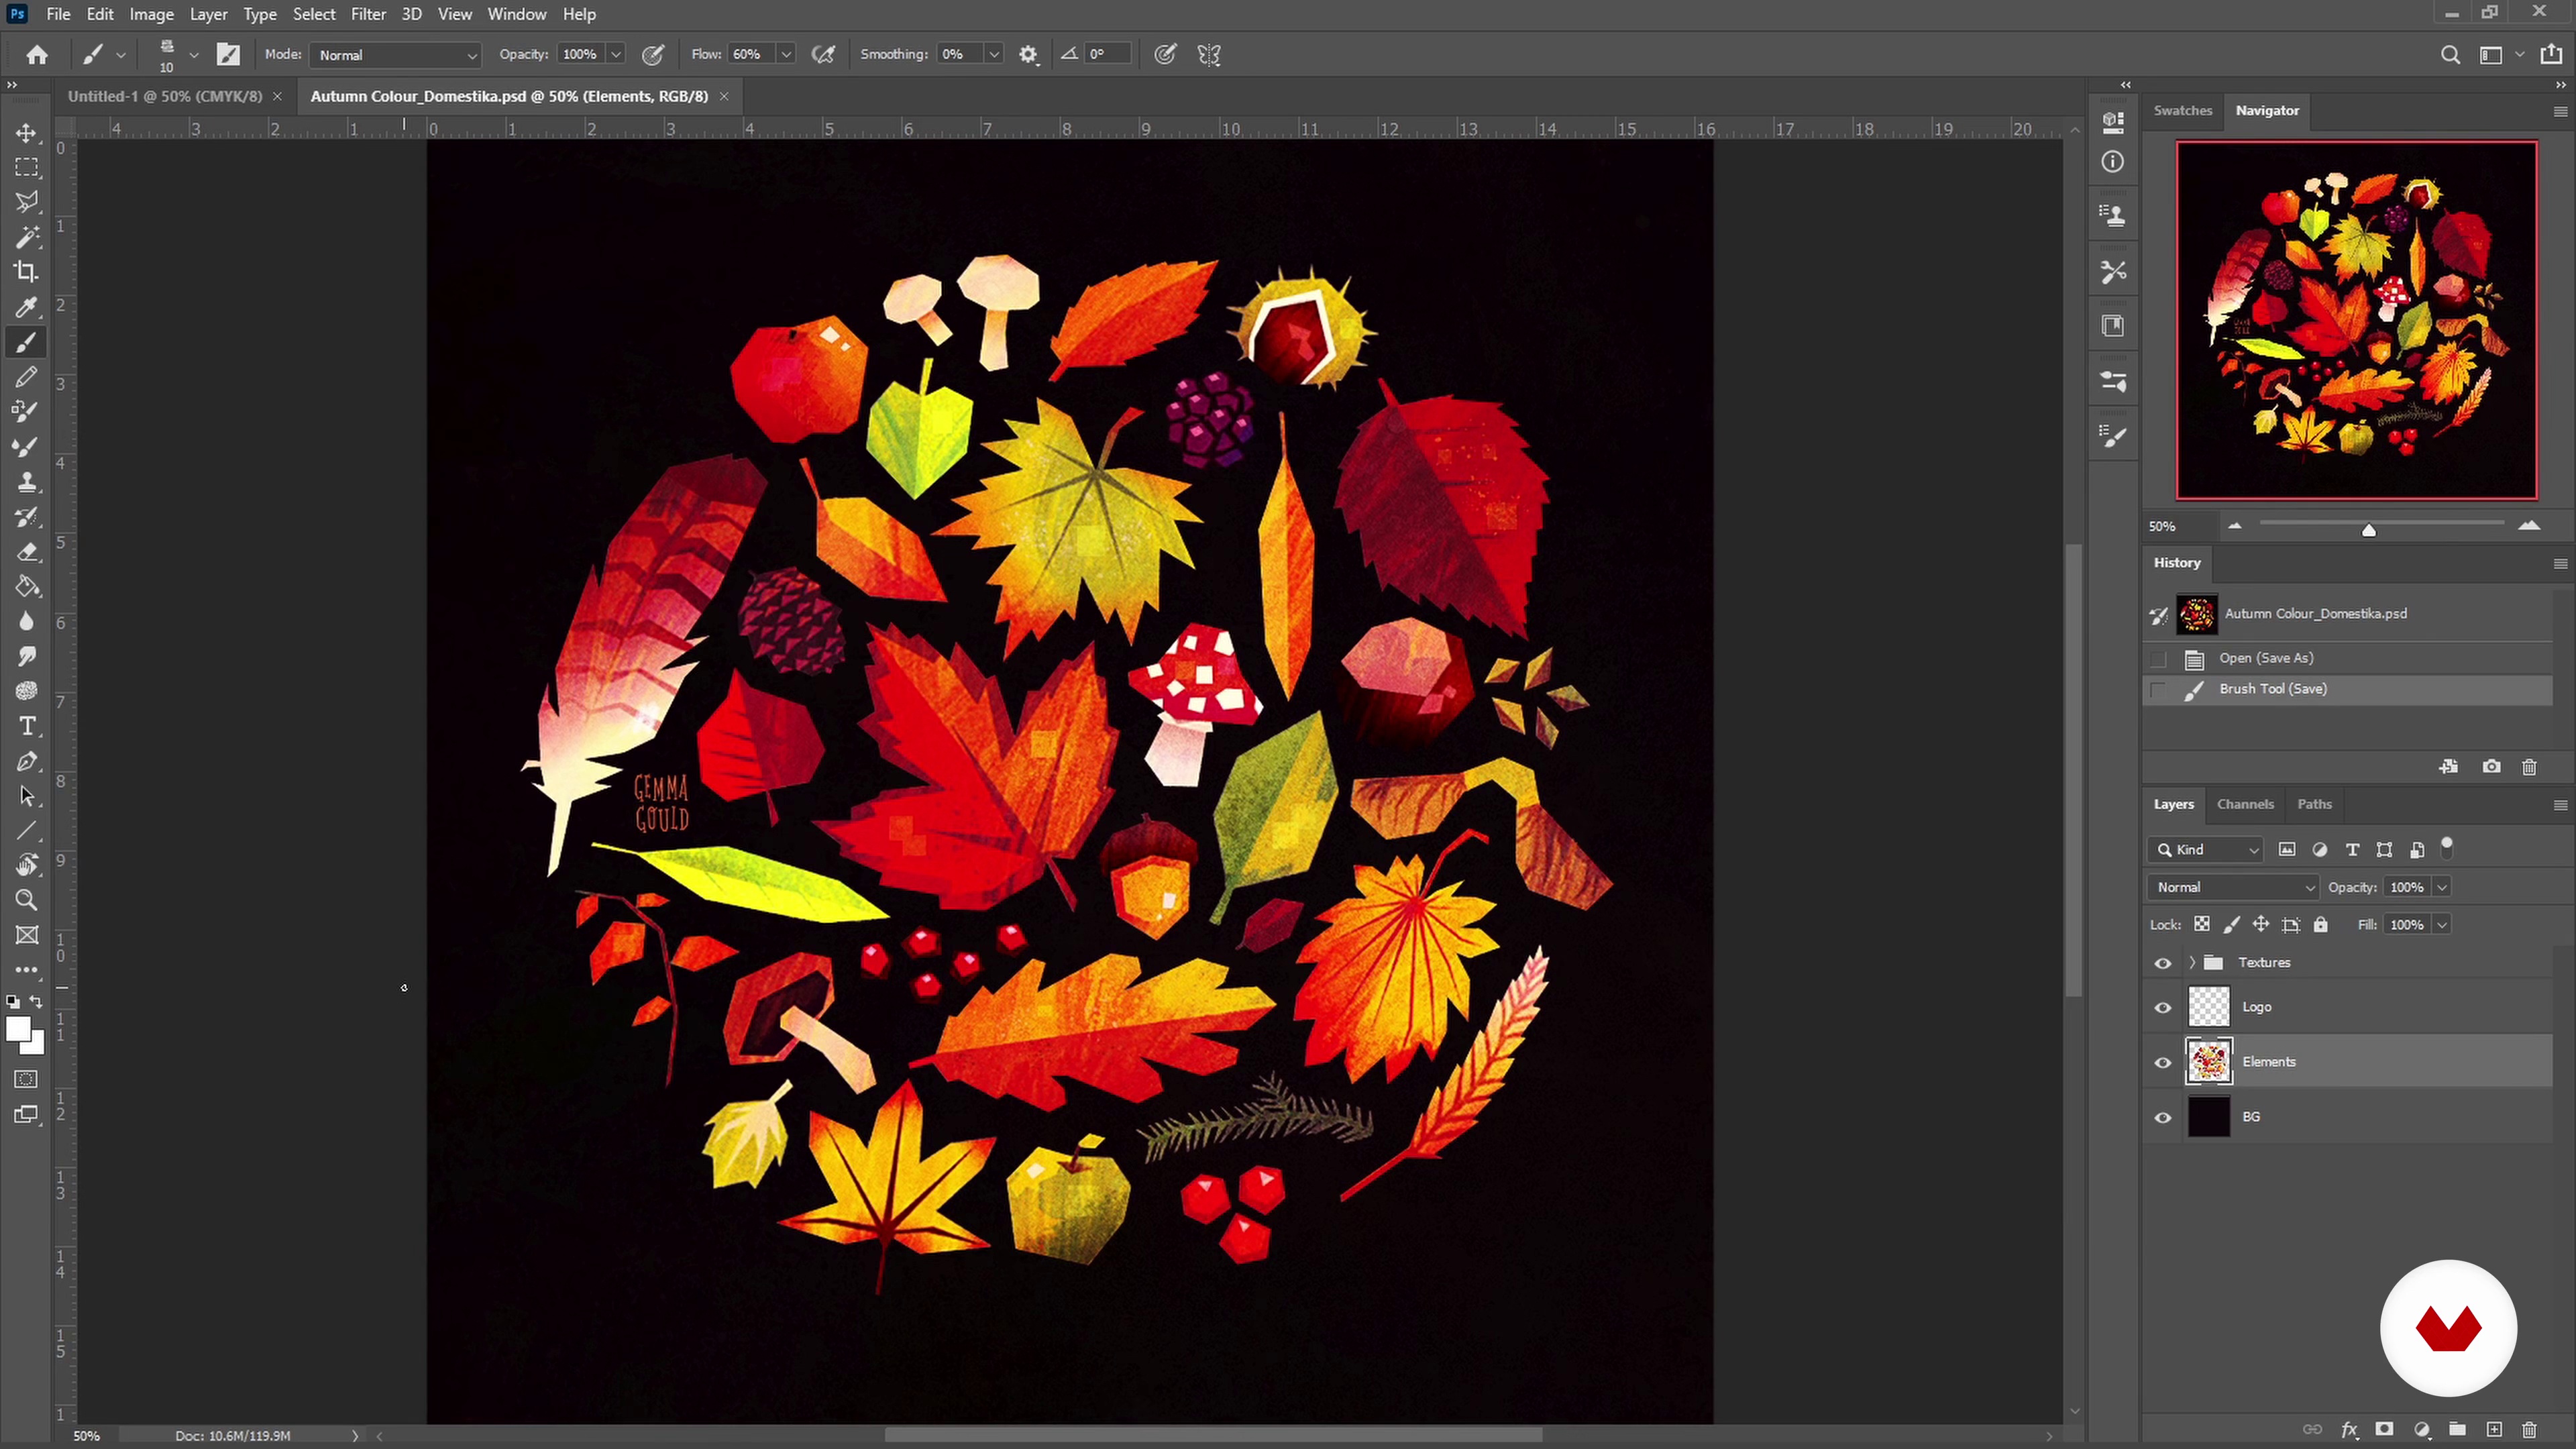Select the Blur drop tool
Screen dimensions: 2576x1449
(x=27, y=621)
